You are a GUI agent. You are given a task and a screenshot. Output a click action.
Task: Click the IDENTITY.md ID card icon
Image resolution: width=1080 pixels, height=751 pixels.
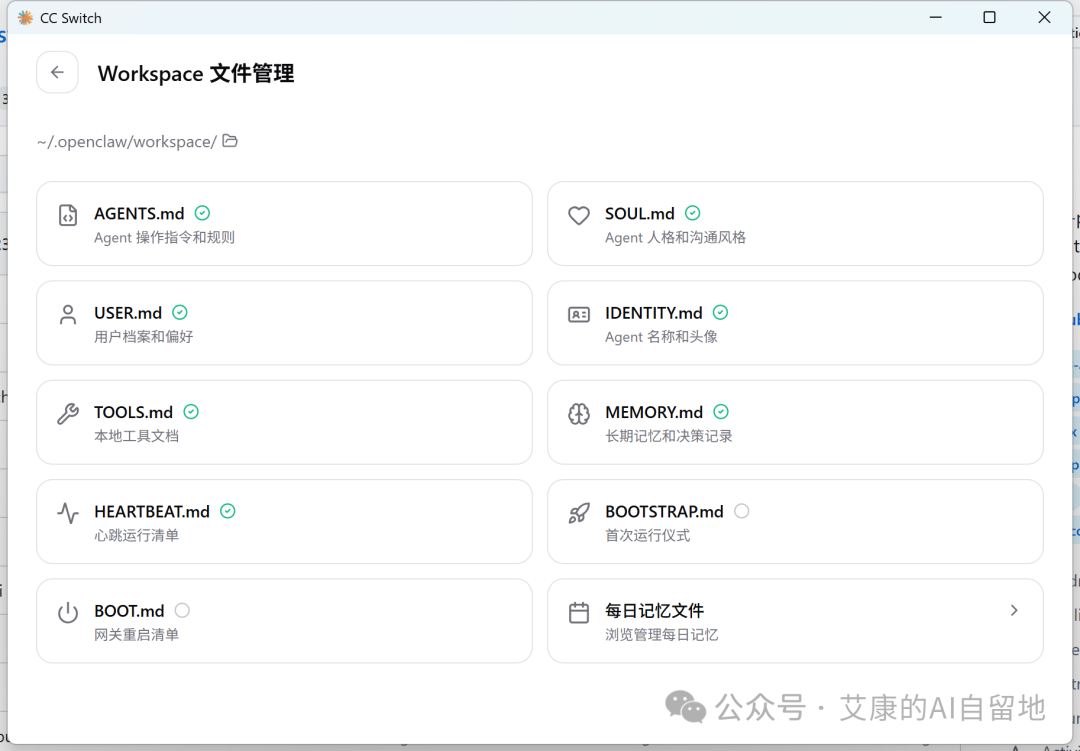(x=579, y=315)
